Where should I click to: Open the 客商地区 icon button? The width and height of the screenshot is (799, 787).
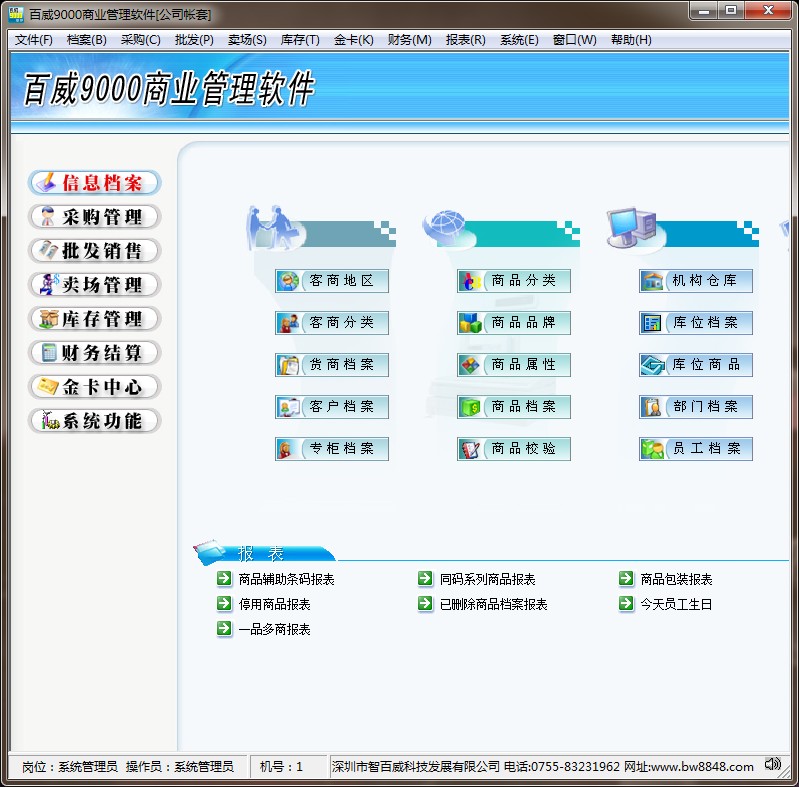332,281
